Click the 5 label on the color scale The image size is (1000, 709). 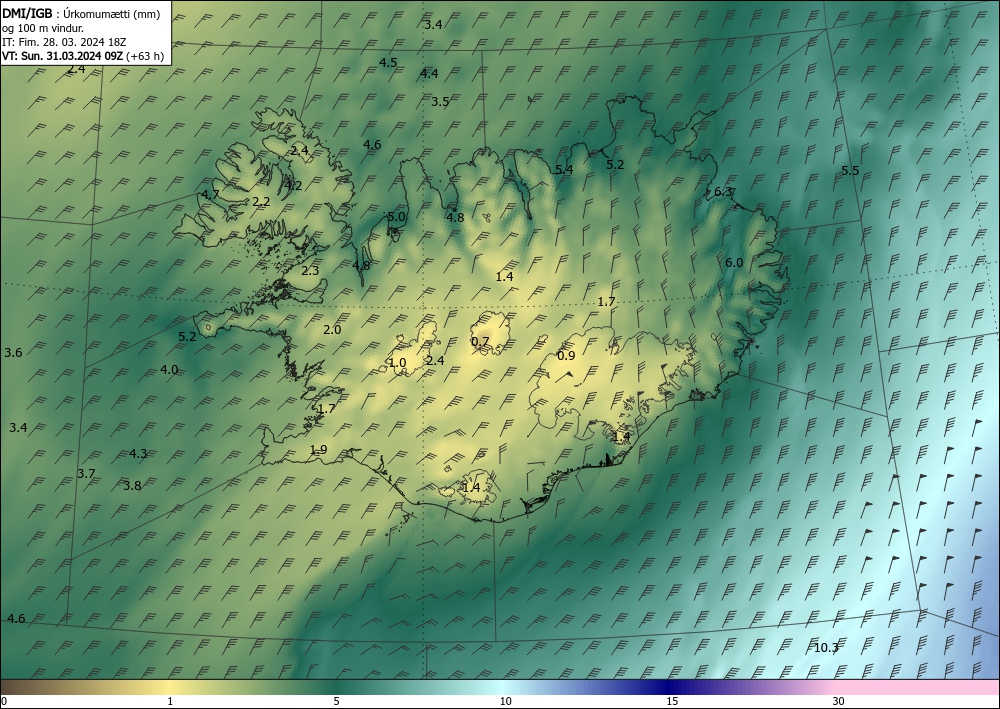[x=336, y=702]
